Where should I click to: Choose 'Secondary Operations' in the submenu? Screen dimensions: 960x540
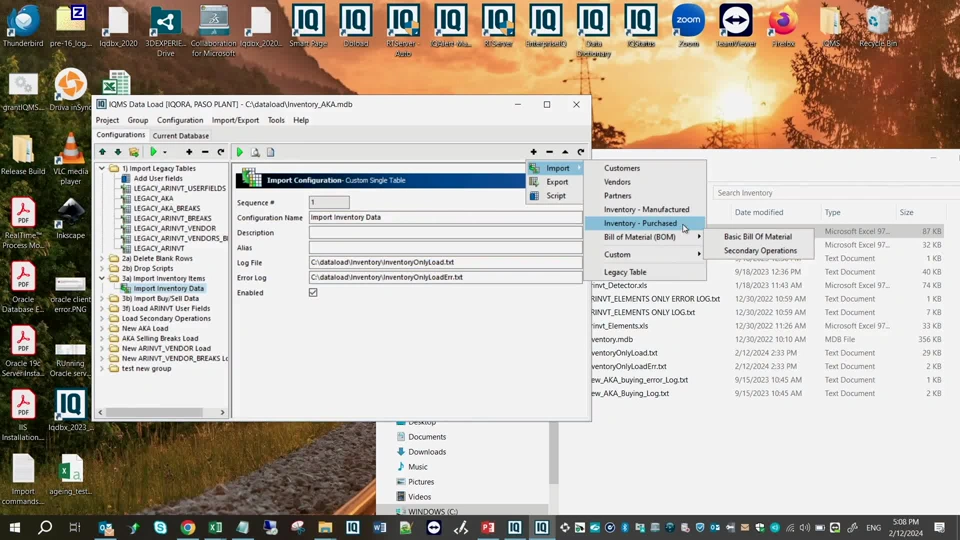pyautogui.click(x=760, y=251)
